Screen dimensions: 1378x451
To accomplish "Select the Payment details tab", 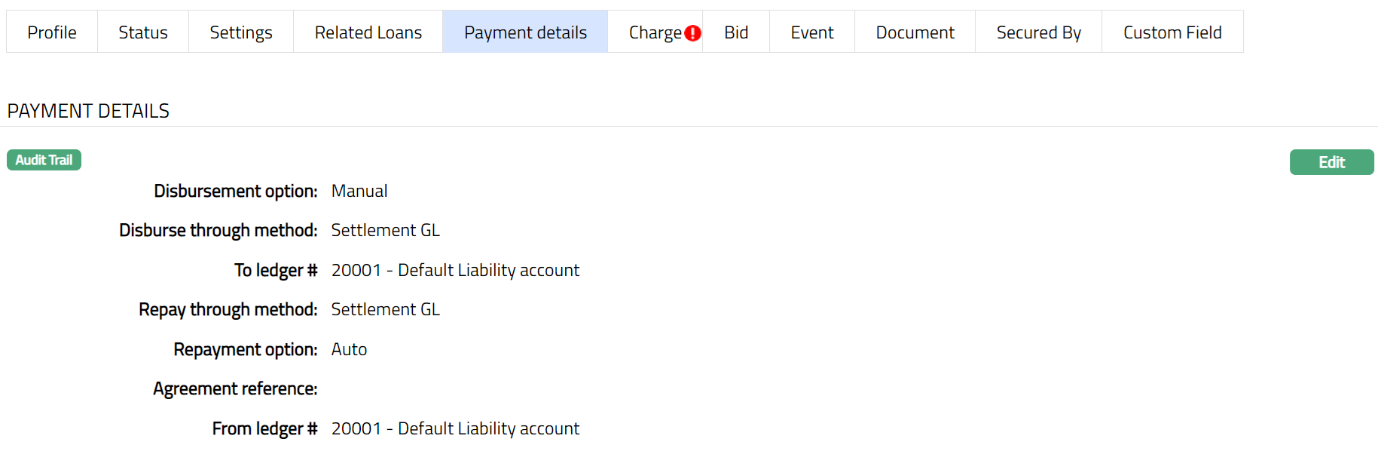I will click(x=525, y=32).
